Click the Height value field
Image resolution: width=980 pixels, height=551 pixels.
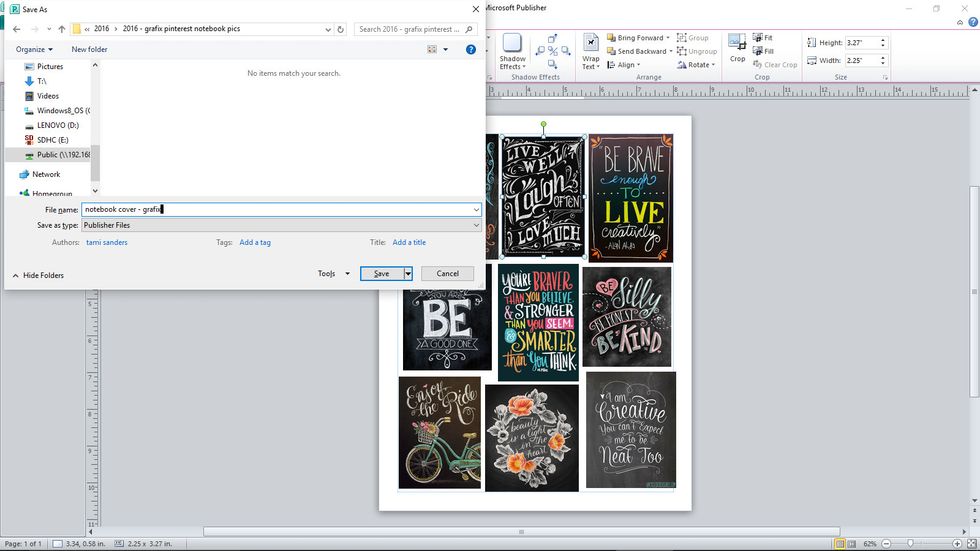pyautogui.click(x=862, y=42)
